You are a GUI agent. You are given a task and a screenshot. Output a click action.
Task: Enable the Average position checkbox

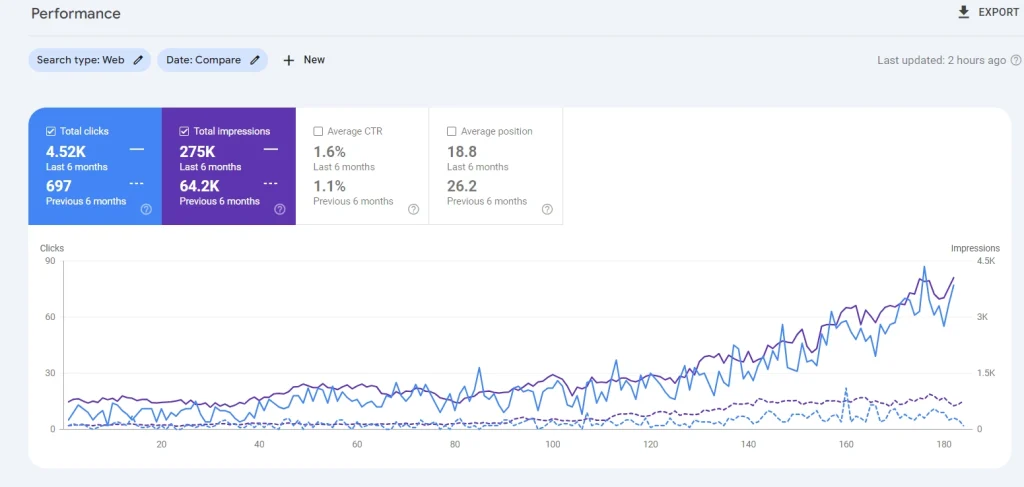(451, 131)
